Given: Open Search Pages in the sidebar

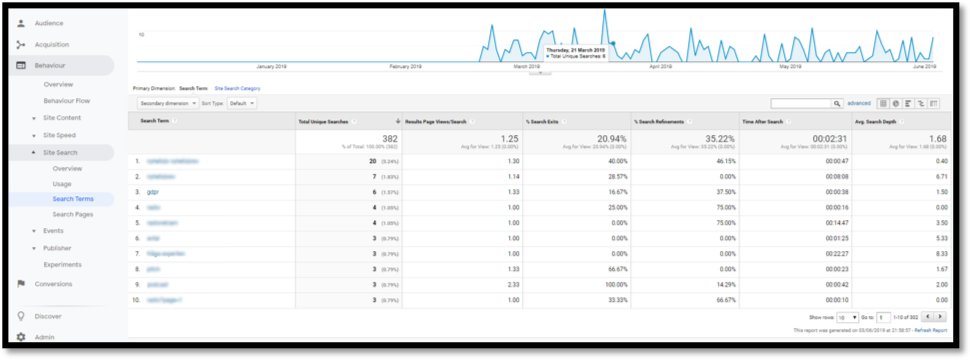Looking at the screenshot, I should [73, 215].
